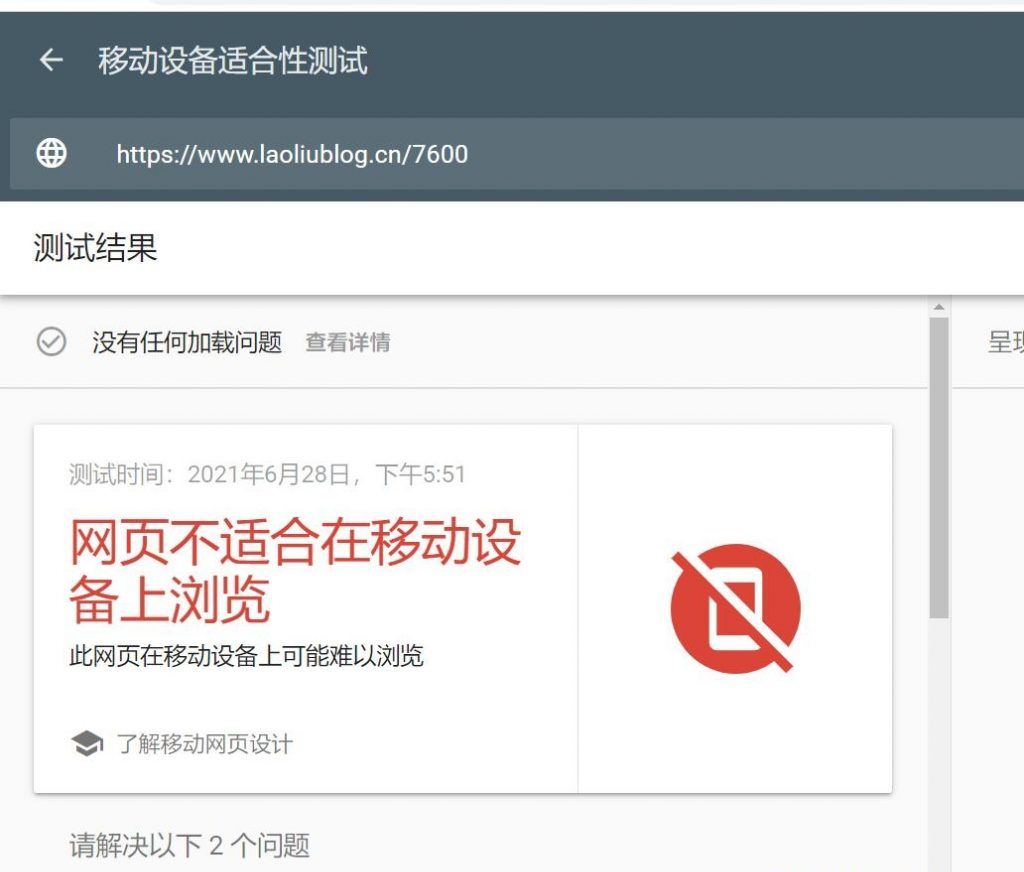The width and height of the screenshot is (1024, 872).
Task: Click the graduation cap icon
Action: tap(87, 743)
